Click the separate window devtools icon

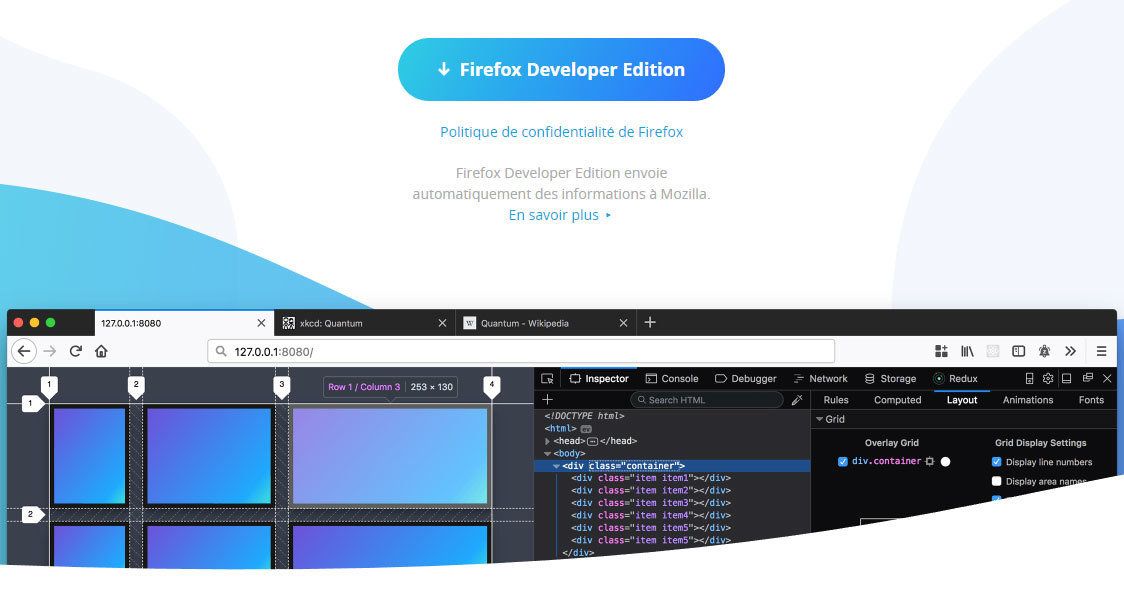pyautogui.click(x=1087, y=378)
